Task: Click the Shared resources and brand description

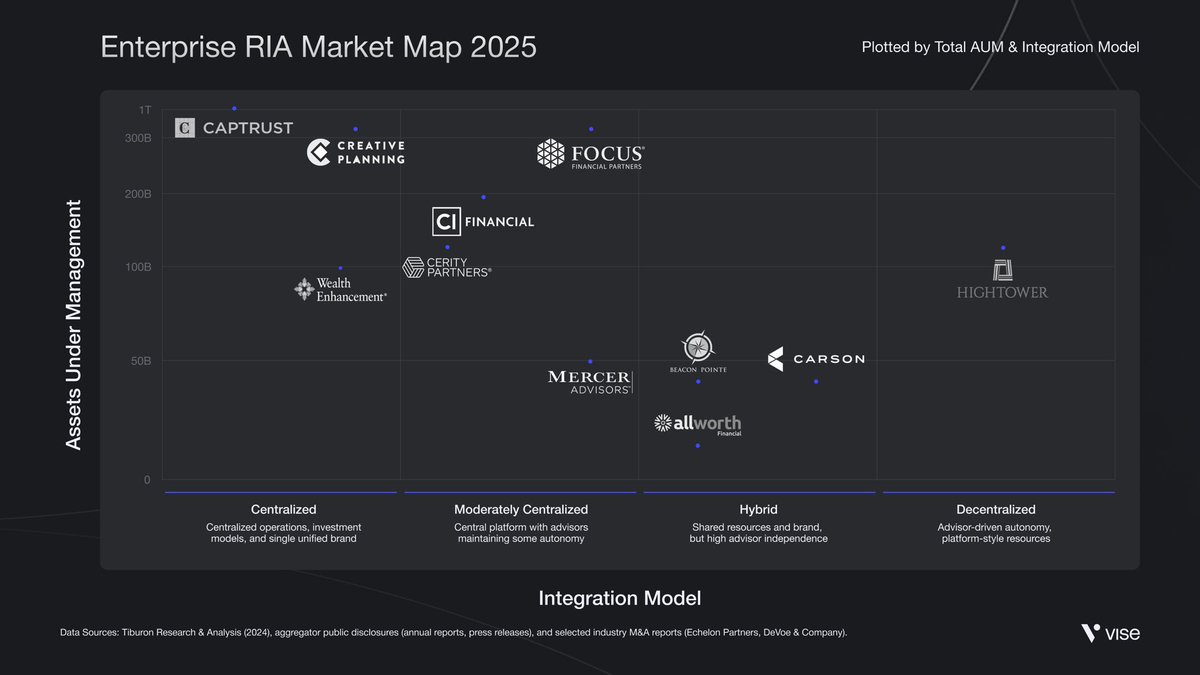Action: coord(759,533)
